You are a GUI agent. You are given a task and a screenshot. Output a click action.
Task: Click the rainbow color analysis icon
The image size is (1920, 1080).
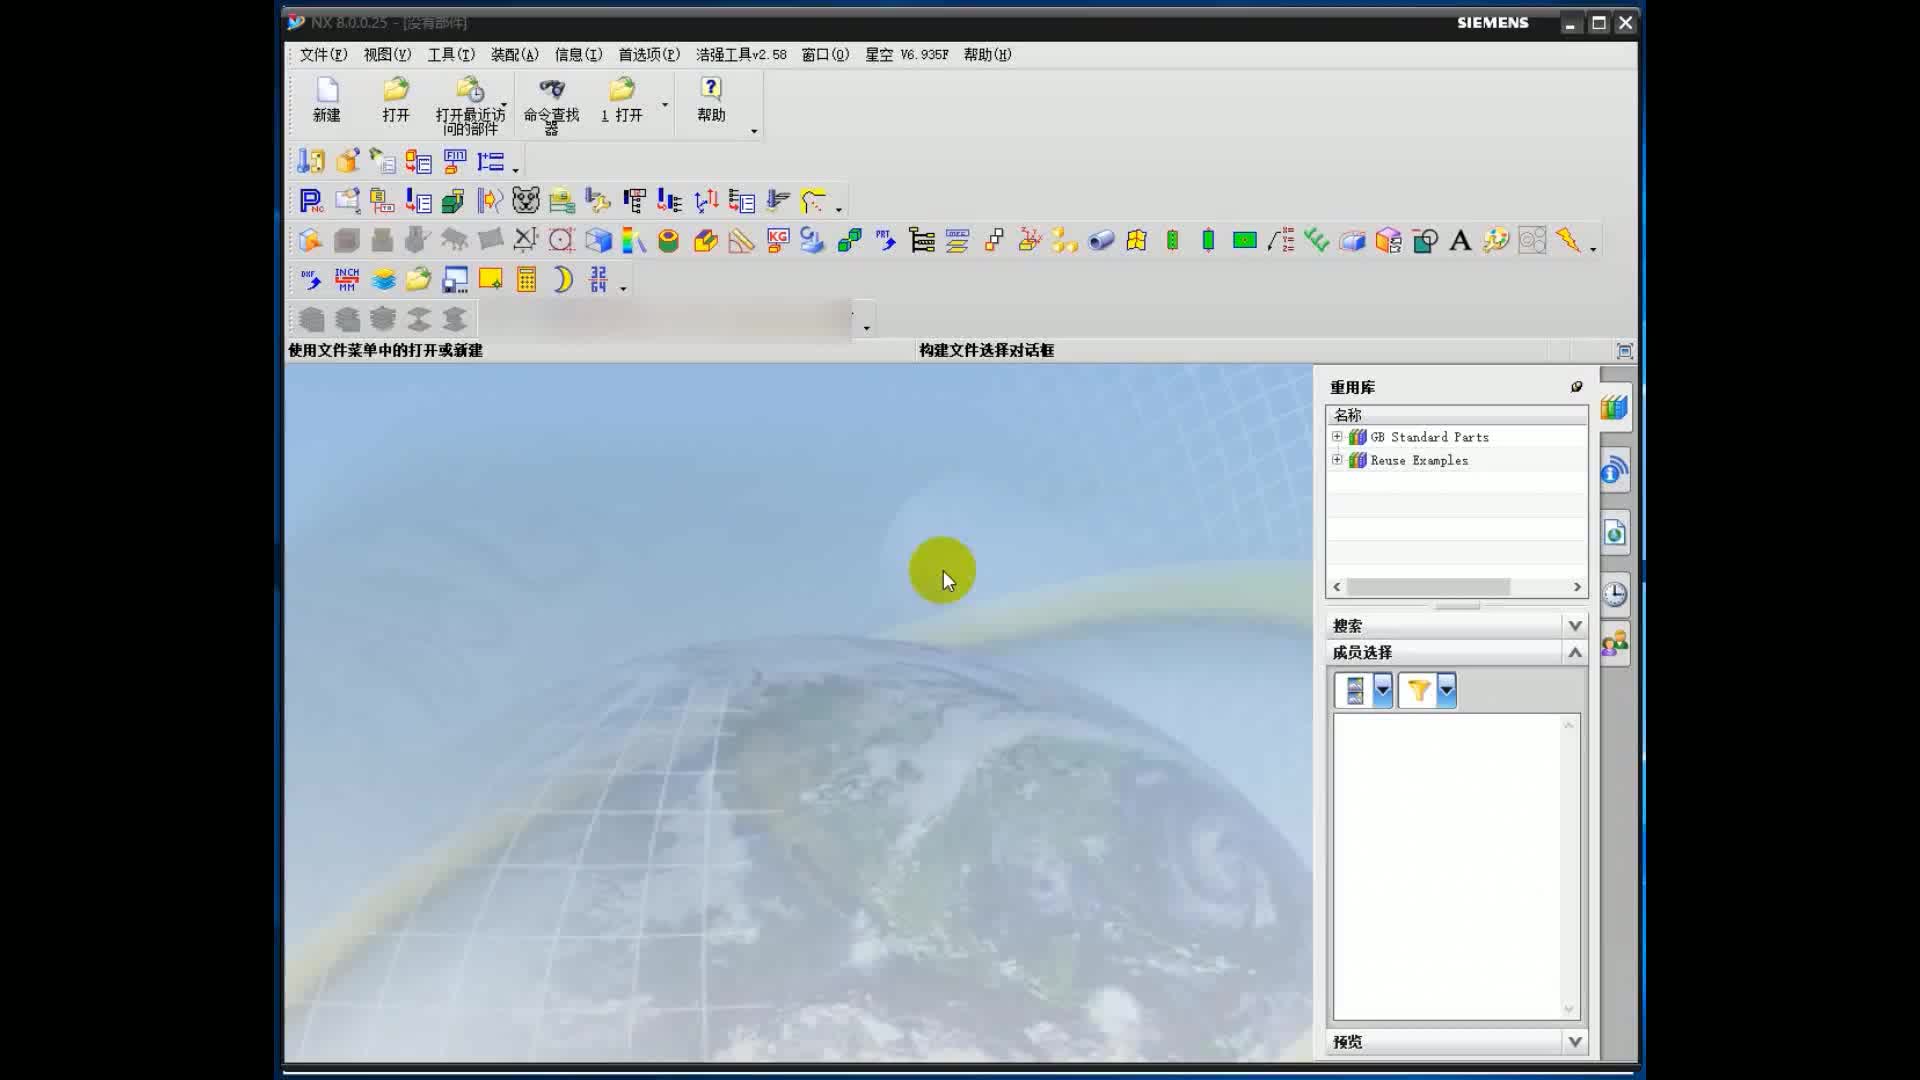[x=633, y=240]
